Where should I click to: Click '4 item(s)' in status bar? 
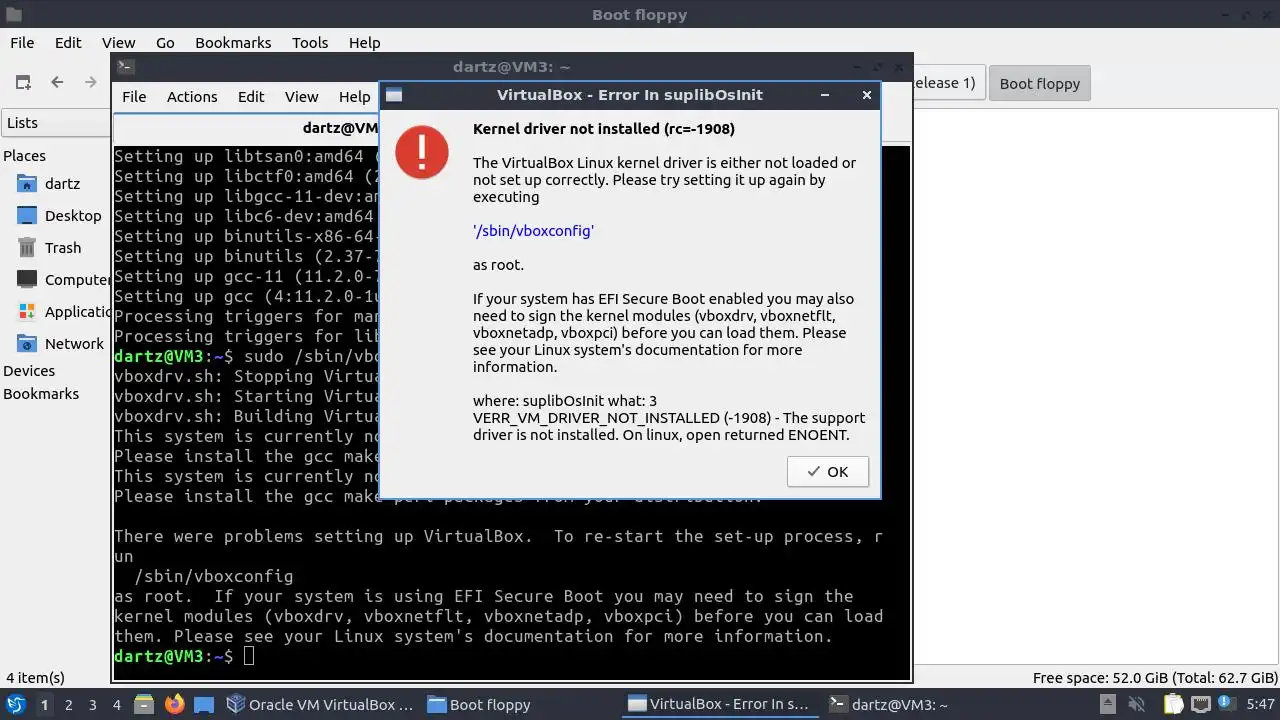point(35,678)
